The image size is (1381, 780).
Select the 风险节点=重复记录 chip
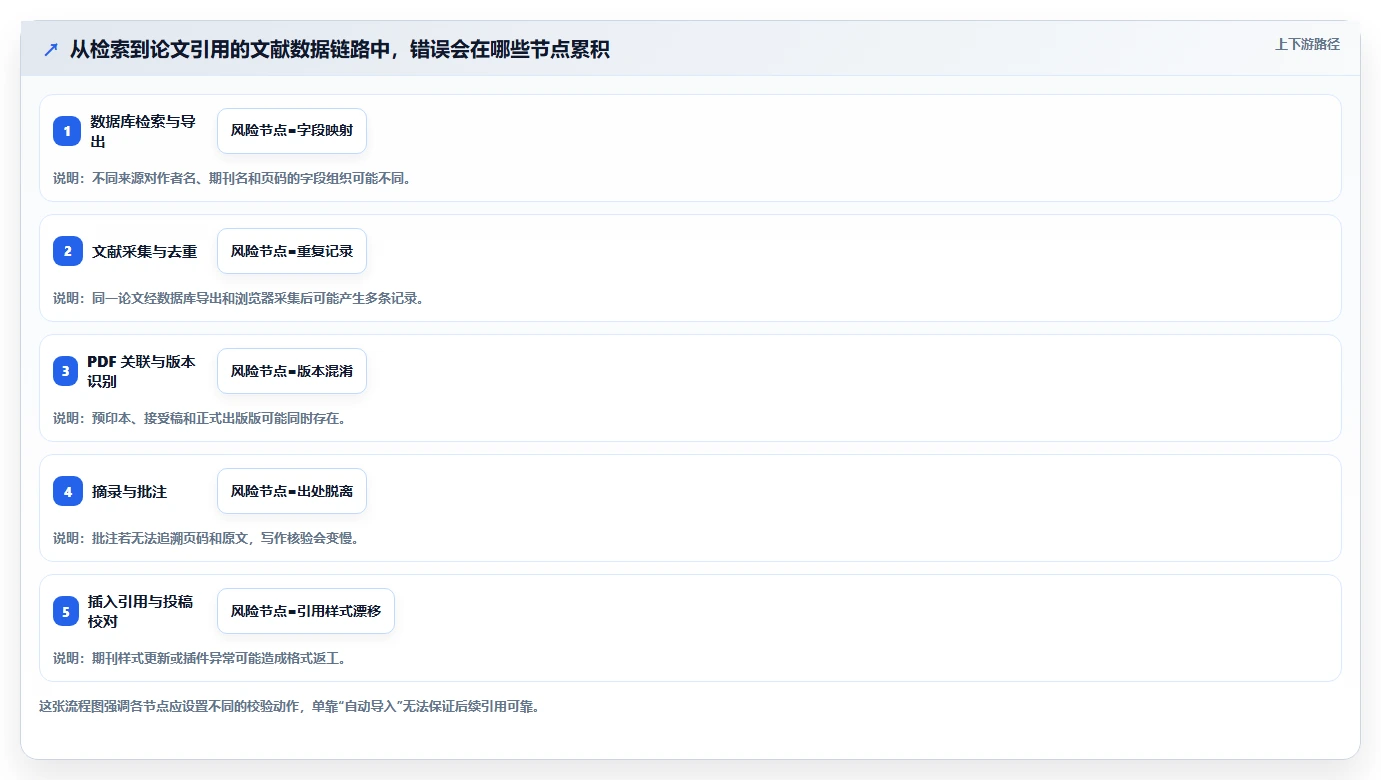(x=292, y=251)
